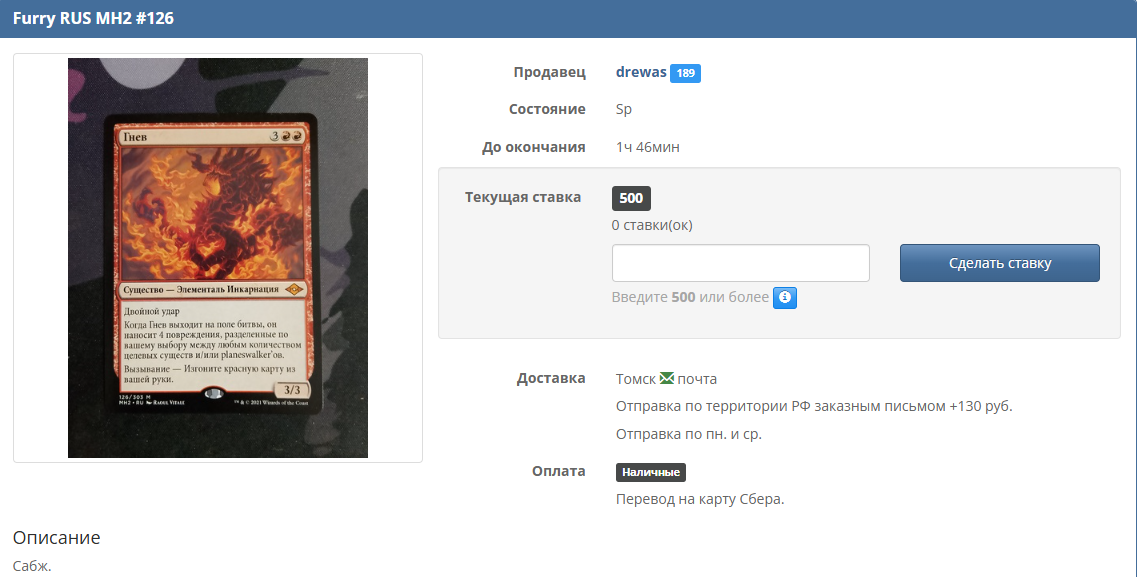Screen dimensions: 1137x577
Task: Click the lot title Furry RUS MH2 #126
Action: click(x=93, y=18)
